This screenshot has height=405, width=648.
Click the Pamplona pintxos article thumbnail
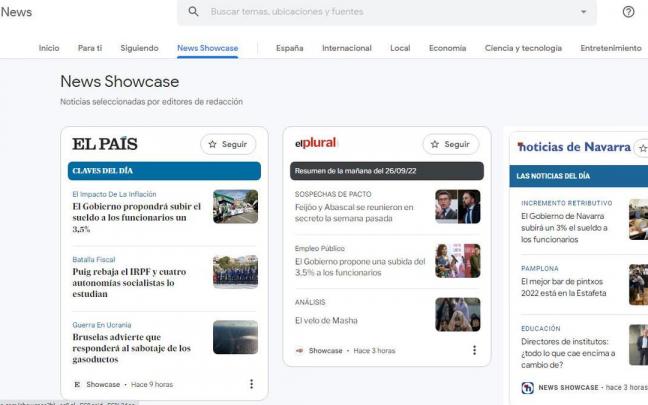click(x=638, y=285)
